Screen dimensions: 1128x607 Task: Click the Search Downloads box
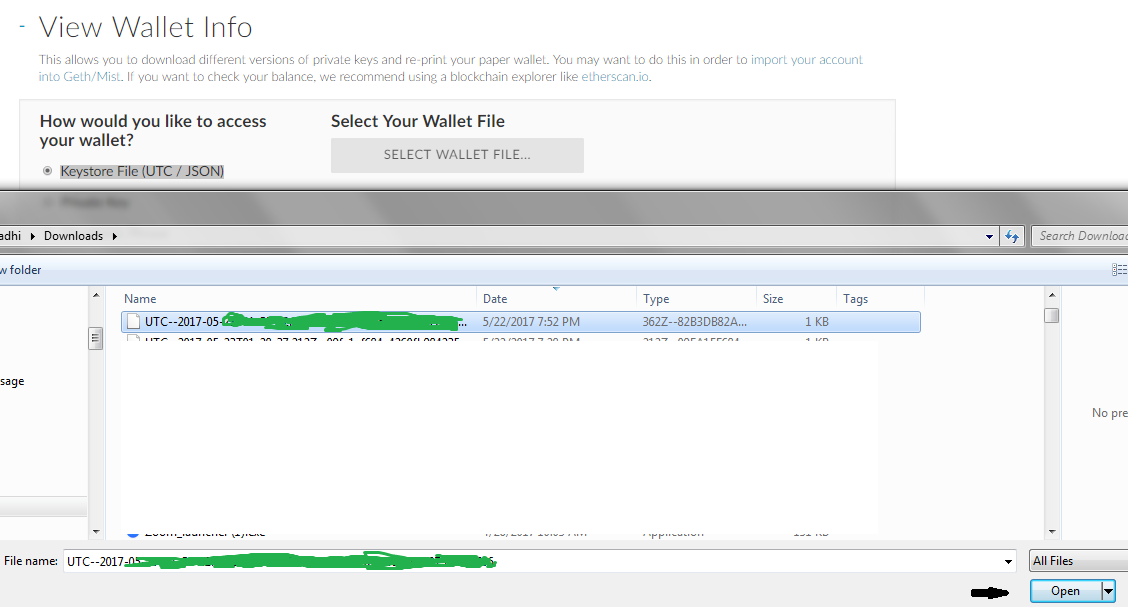1080,236
